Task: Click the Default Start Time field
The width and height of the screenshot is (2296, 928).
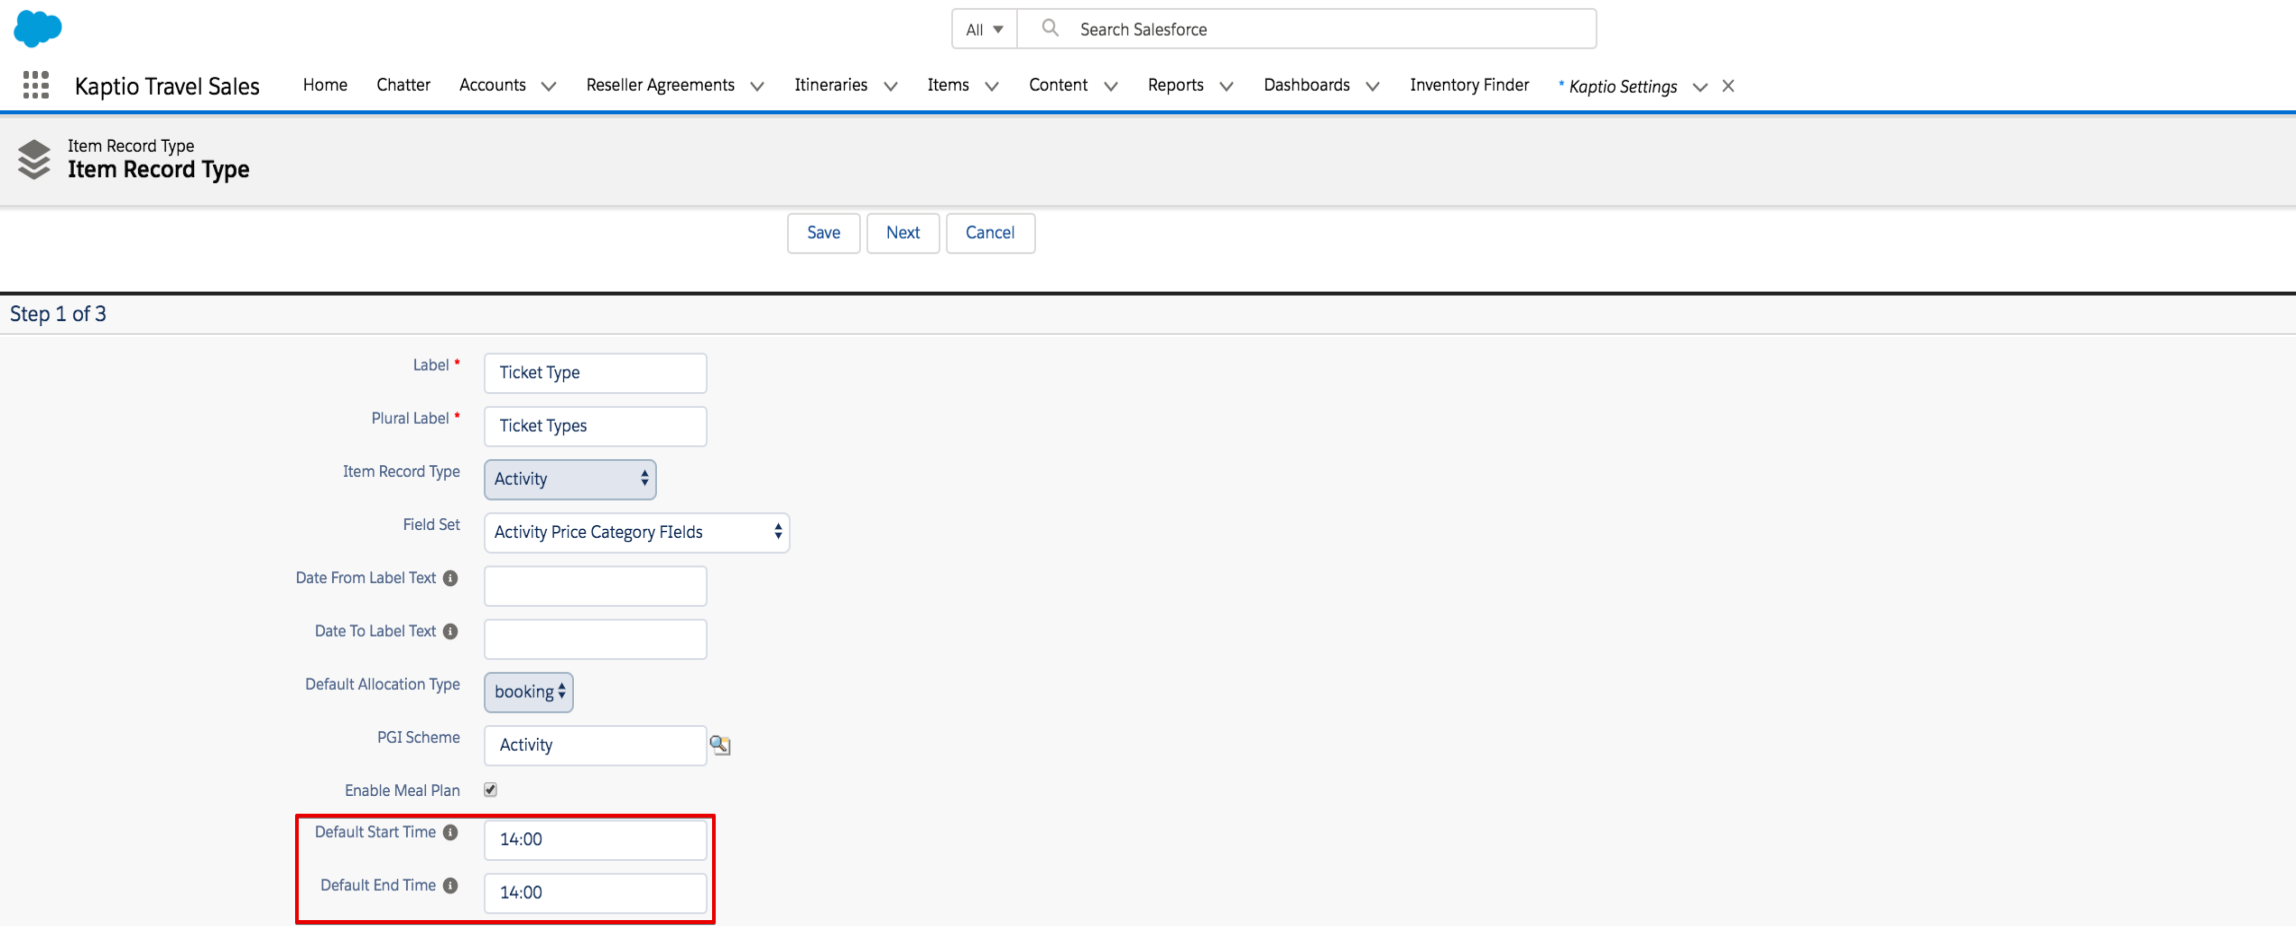Action: pos(595,840)
